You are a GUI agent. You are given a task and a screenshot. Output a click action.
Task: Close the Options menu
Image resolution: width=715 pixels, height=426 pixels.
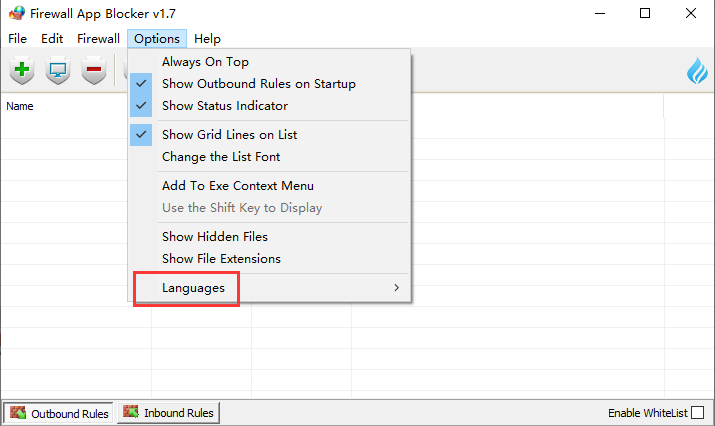click(157, 39)
